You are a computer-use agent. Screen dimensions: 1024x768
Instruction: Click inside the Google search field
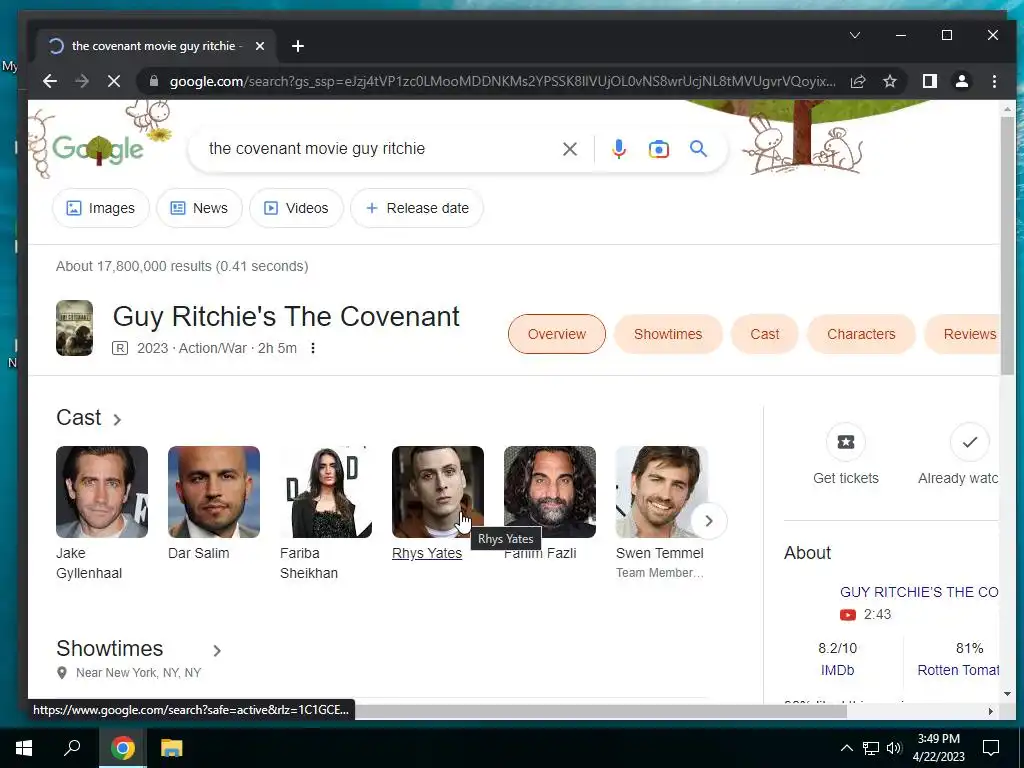pos(379,149)
